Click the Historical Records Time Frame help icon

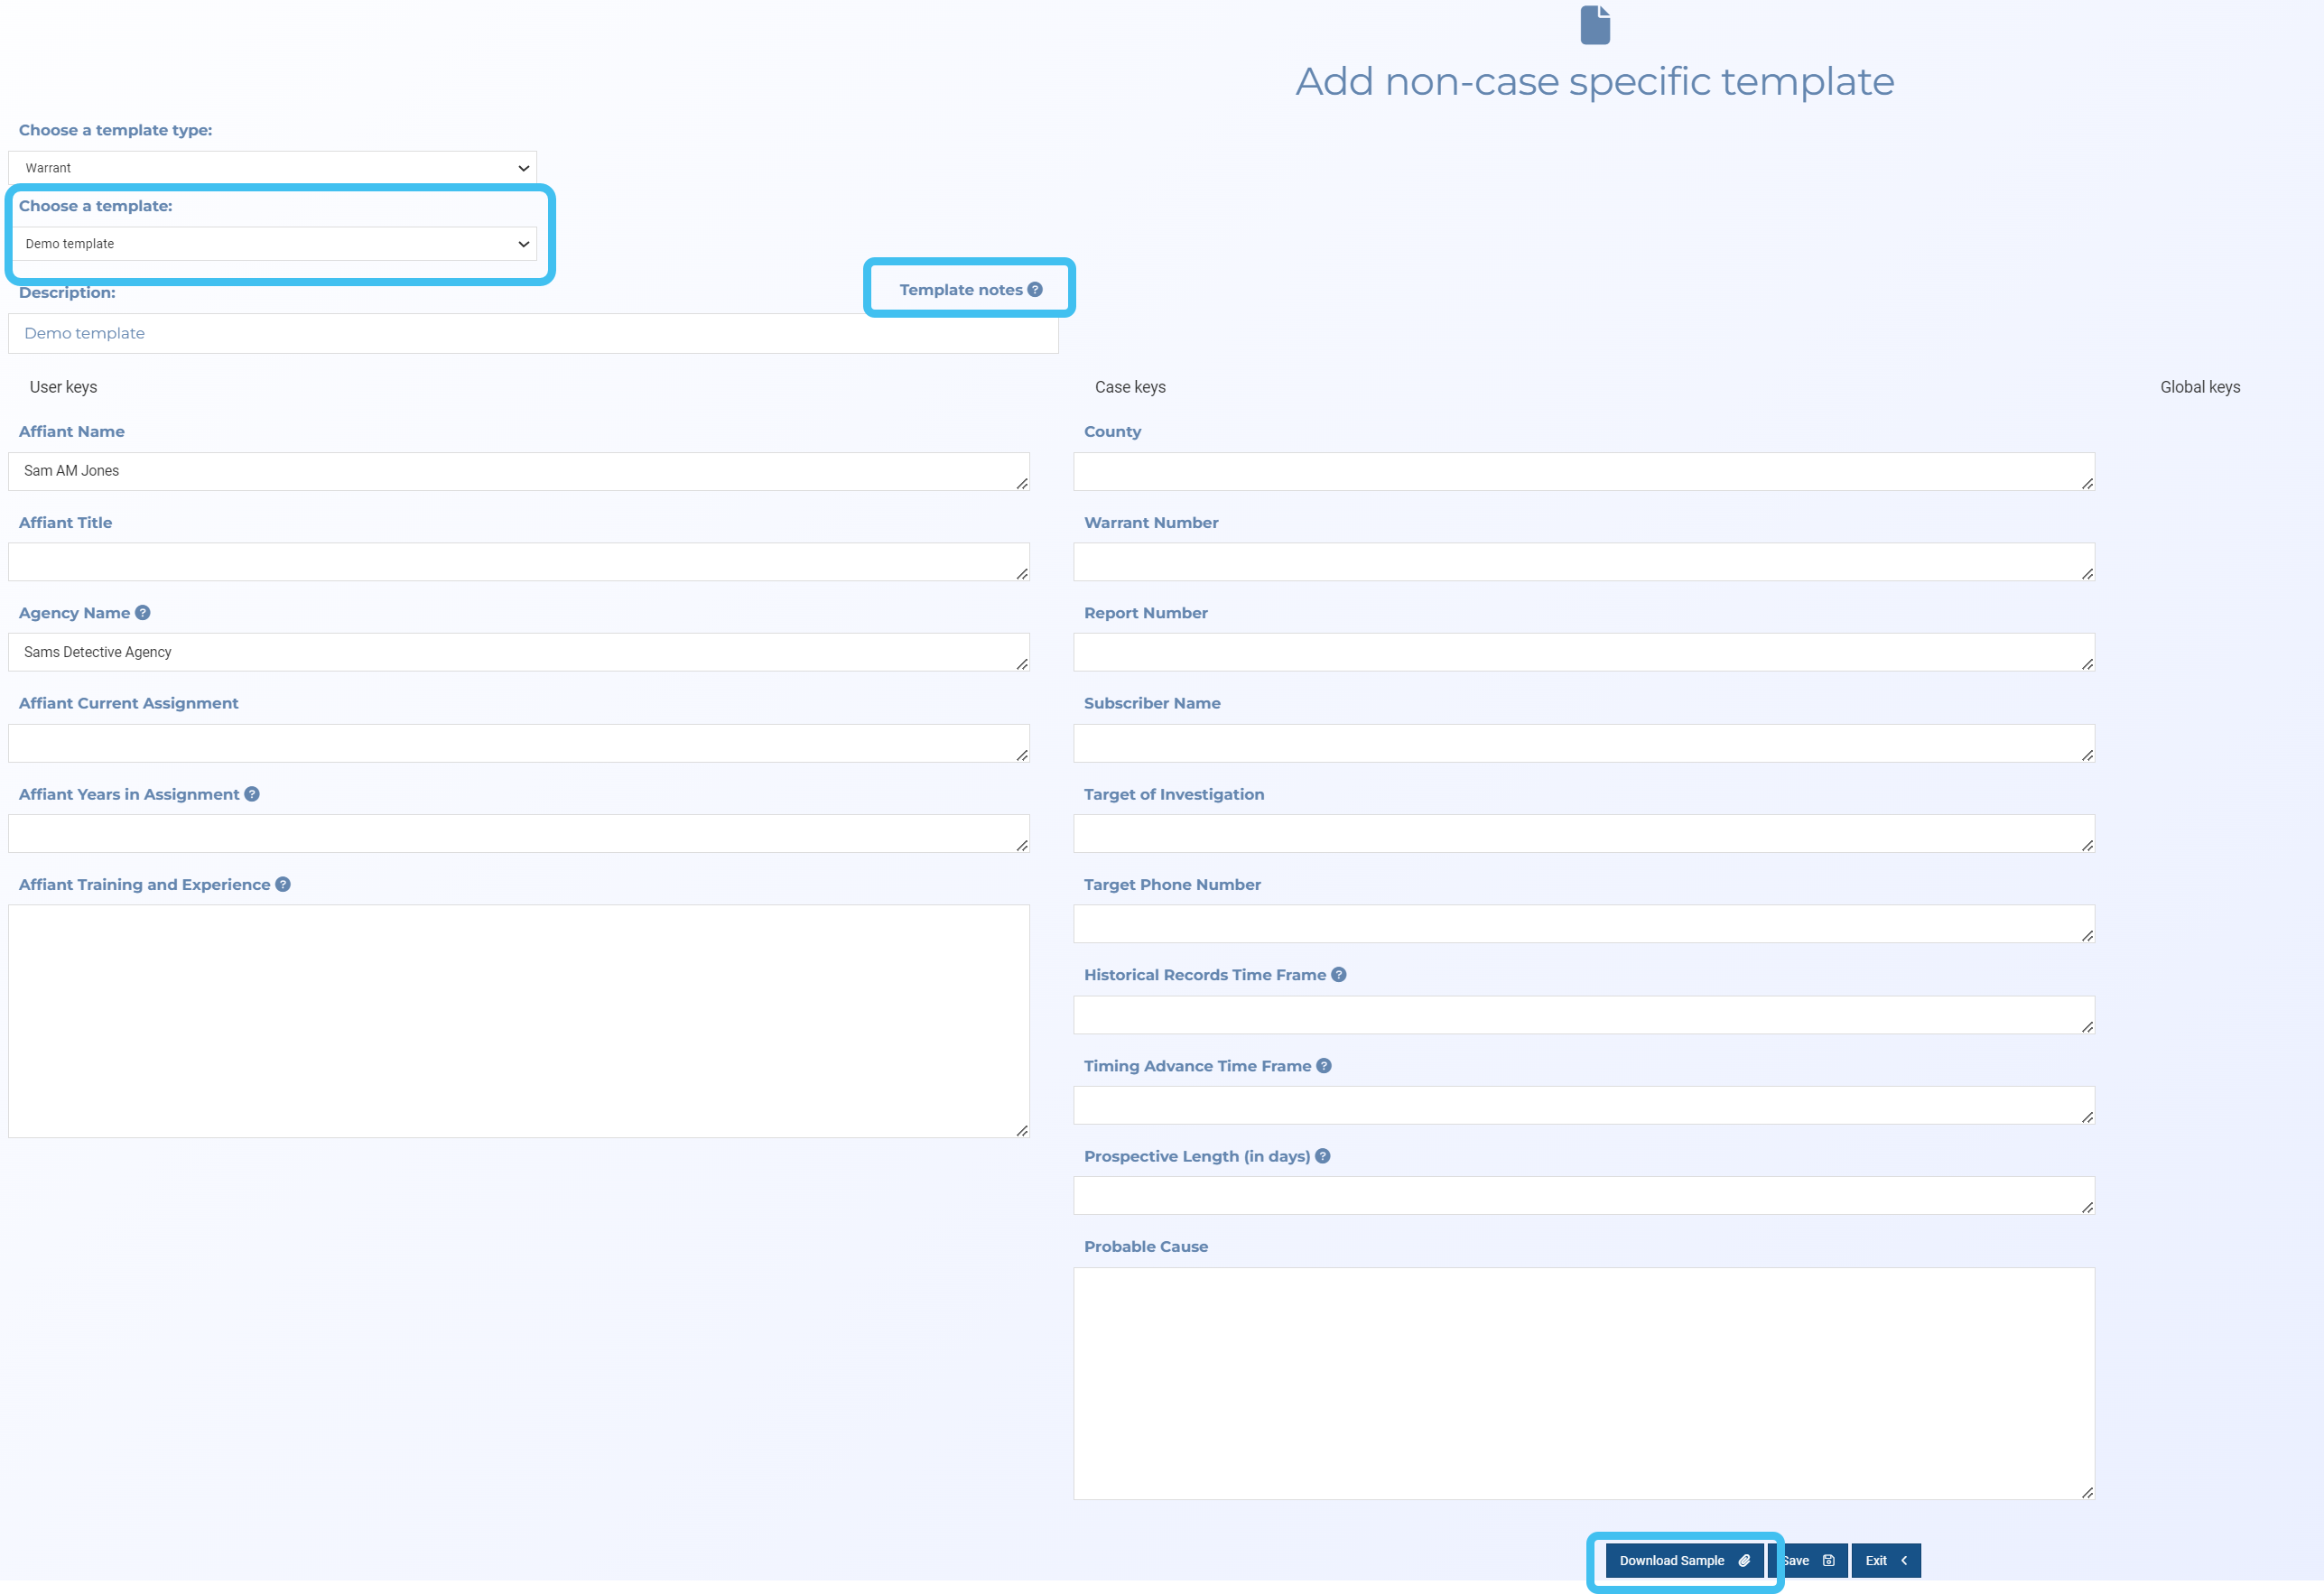pyautogui.click(x=1339, y=974)
